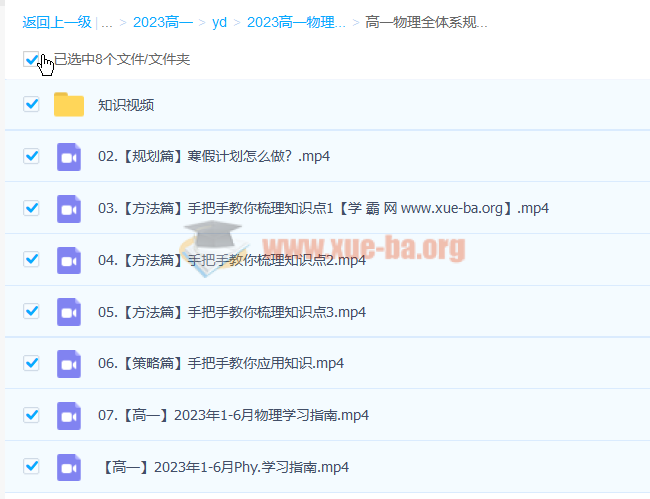Click video icon of 02.【规划篇】寒假计划怎么做
The width and height of the screenshot is (650, 499).
[68, 156]
